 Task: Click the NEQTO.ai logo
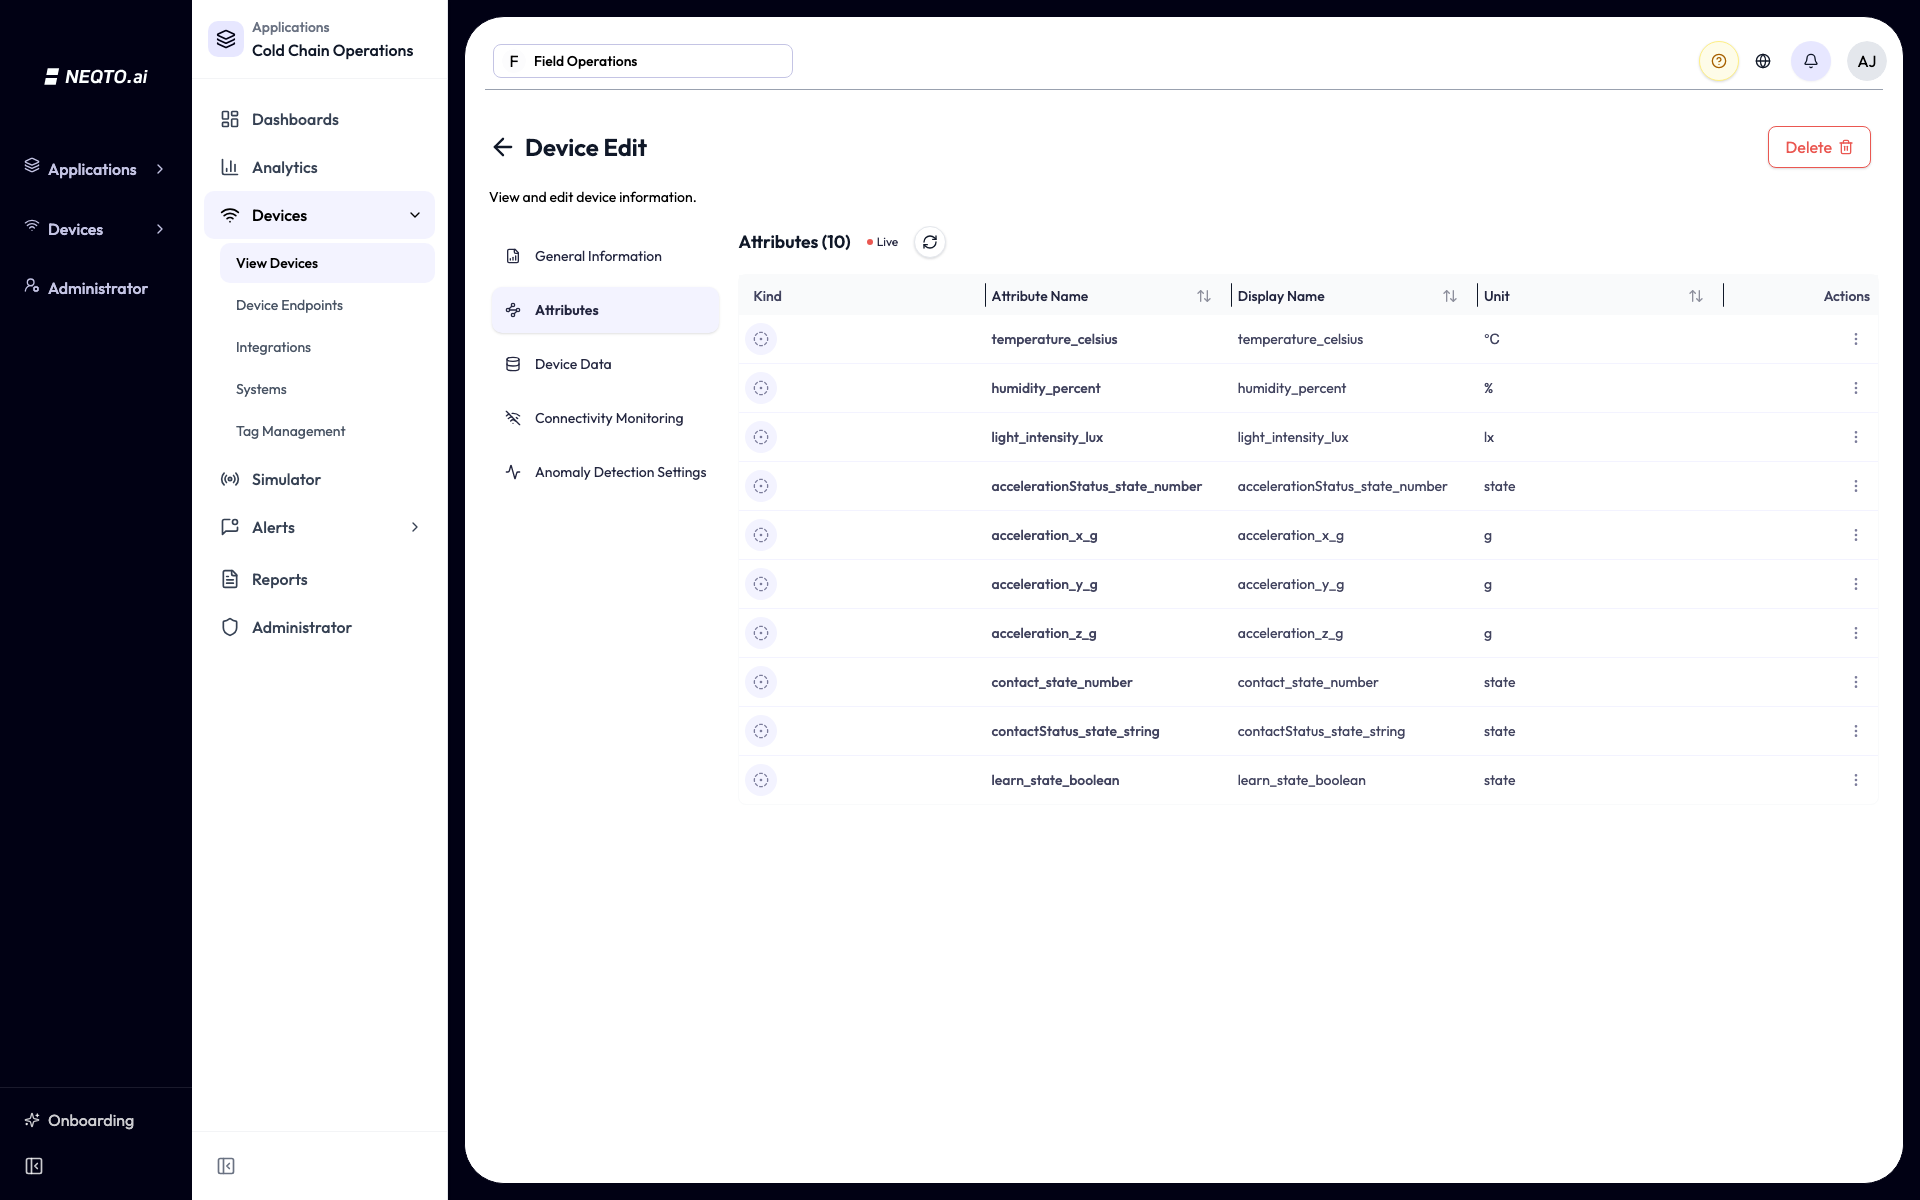pyautogui.click(x=96, y=77)
